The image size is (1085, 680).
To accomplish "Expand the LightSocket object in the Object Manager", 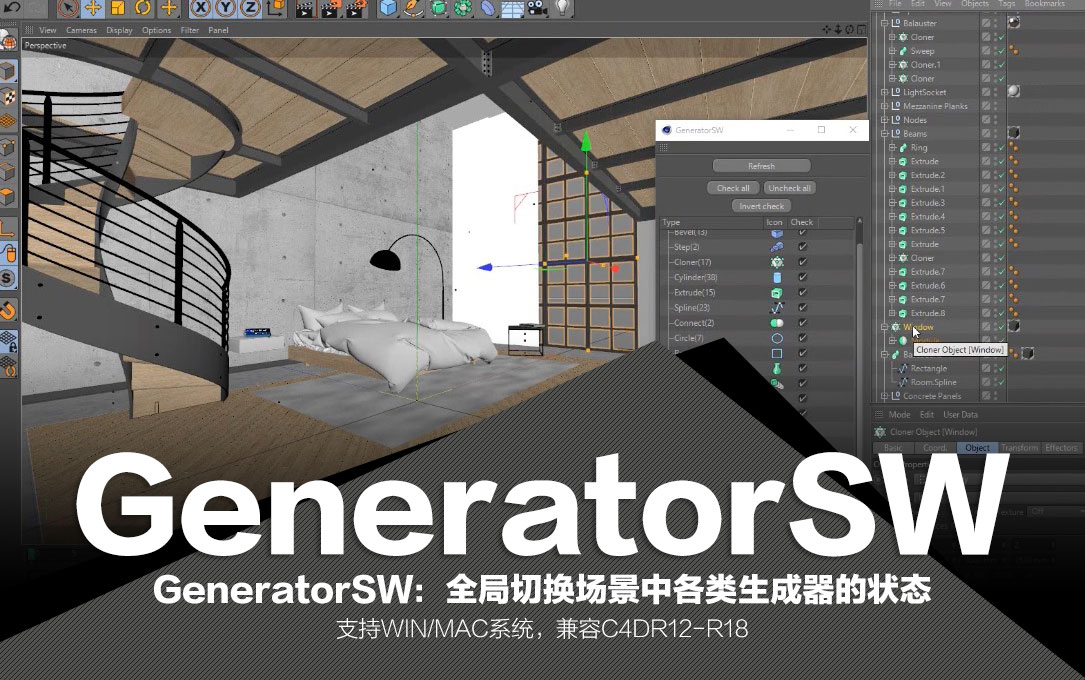I will 883,91.
